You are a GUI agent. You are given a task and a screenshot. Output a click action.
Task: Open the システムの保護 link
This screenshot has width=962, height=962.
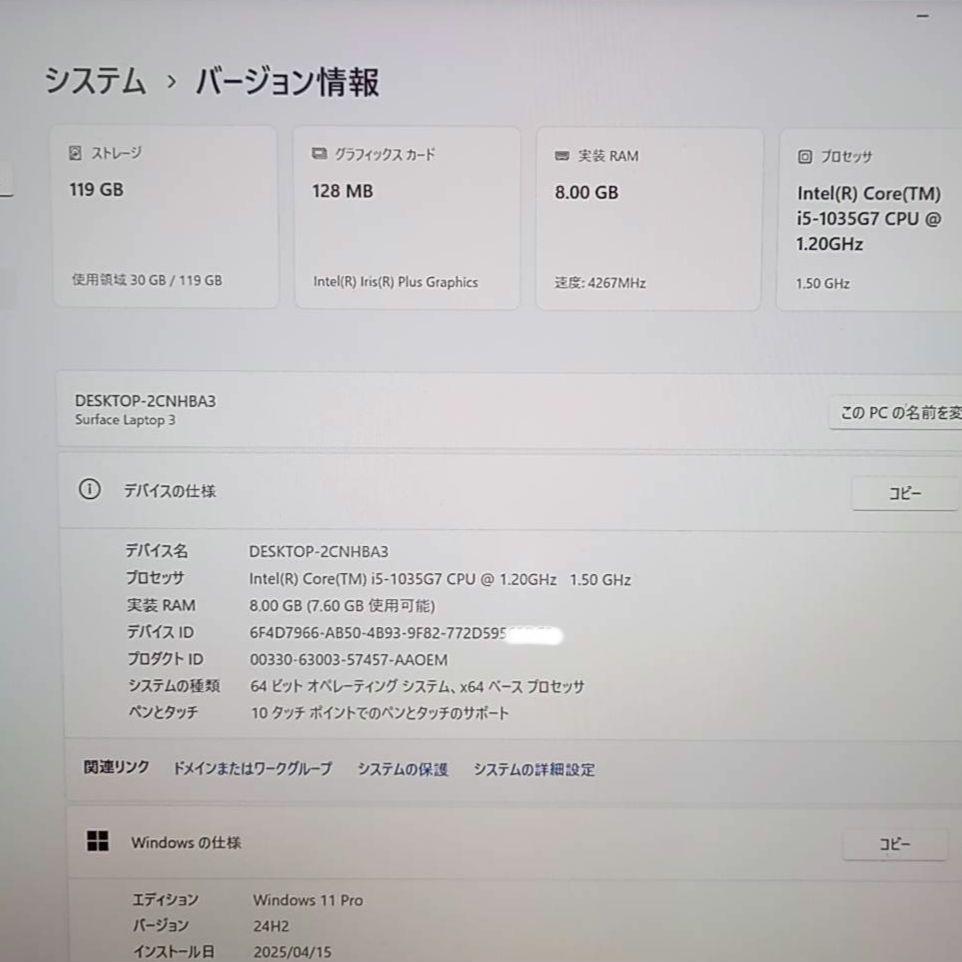[x=402, y=769]
